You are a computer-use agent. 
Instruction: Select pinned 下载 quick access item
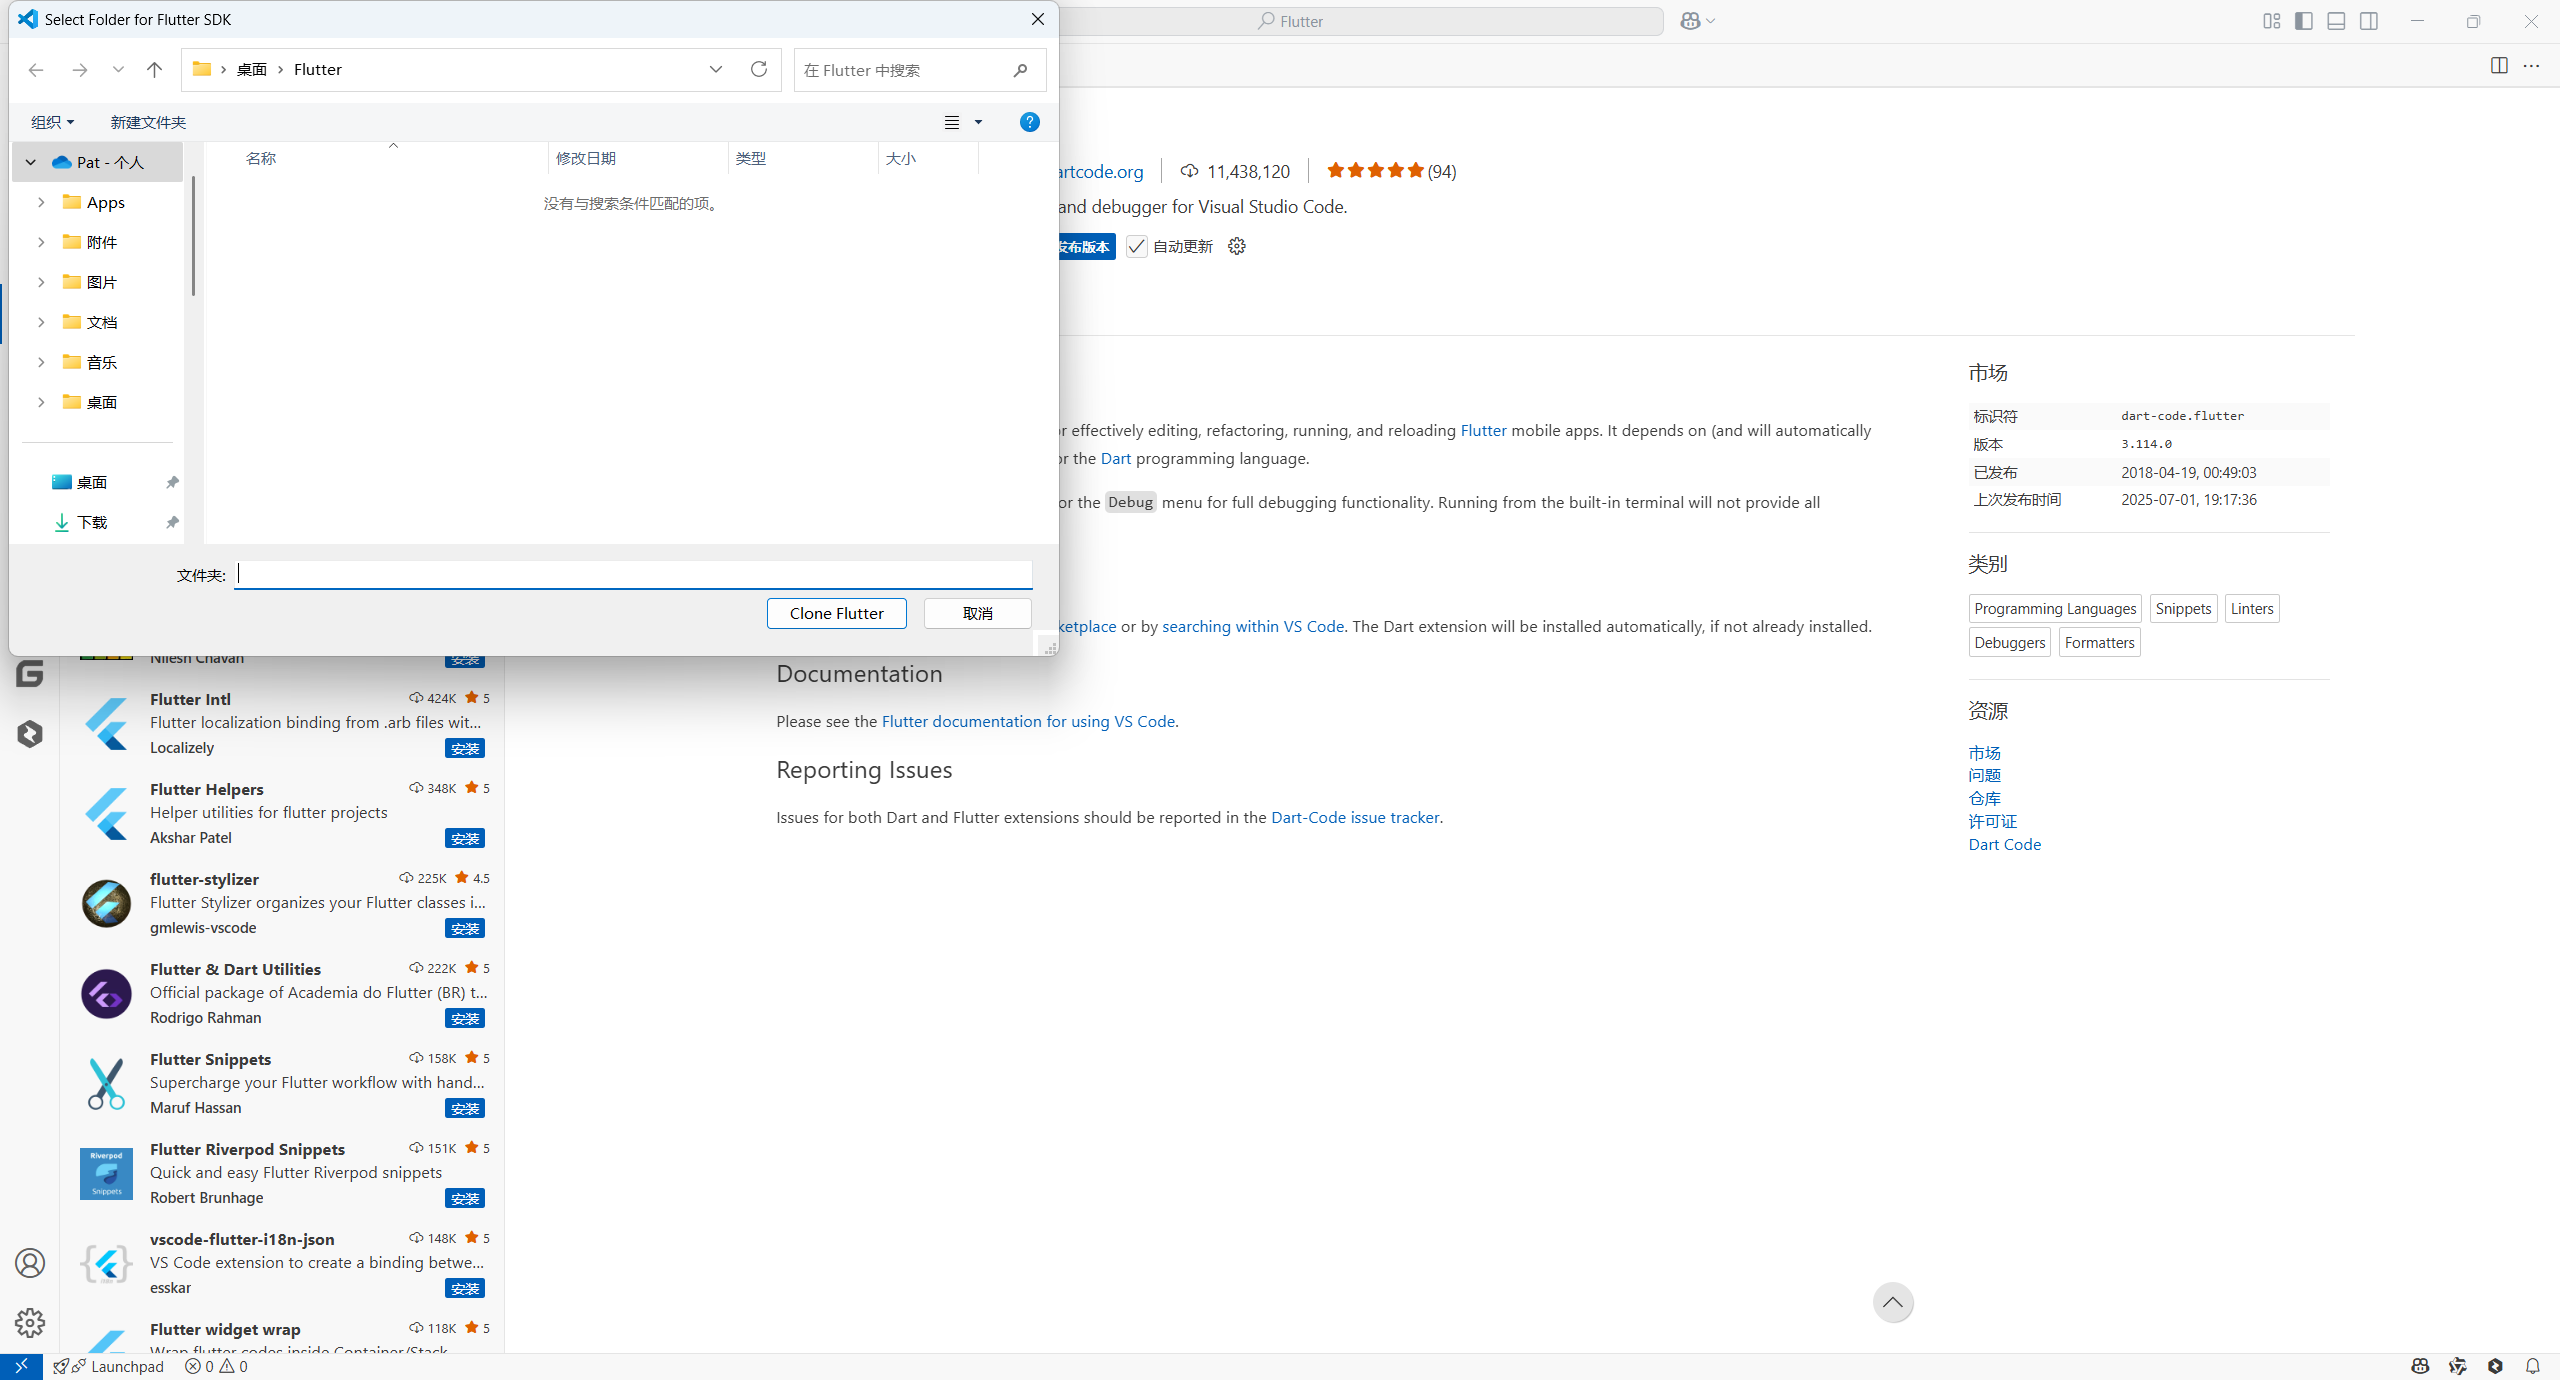pos(91,522)
